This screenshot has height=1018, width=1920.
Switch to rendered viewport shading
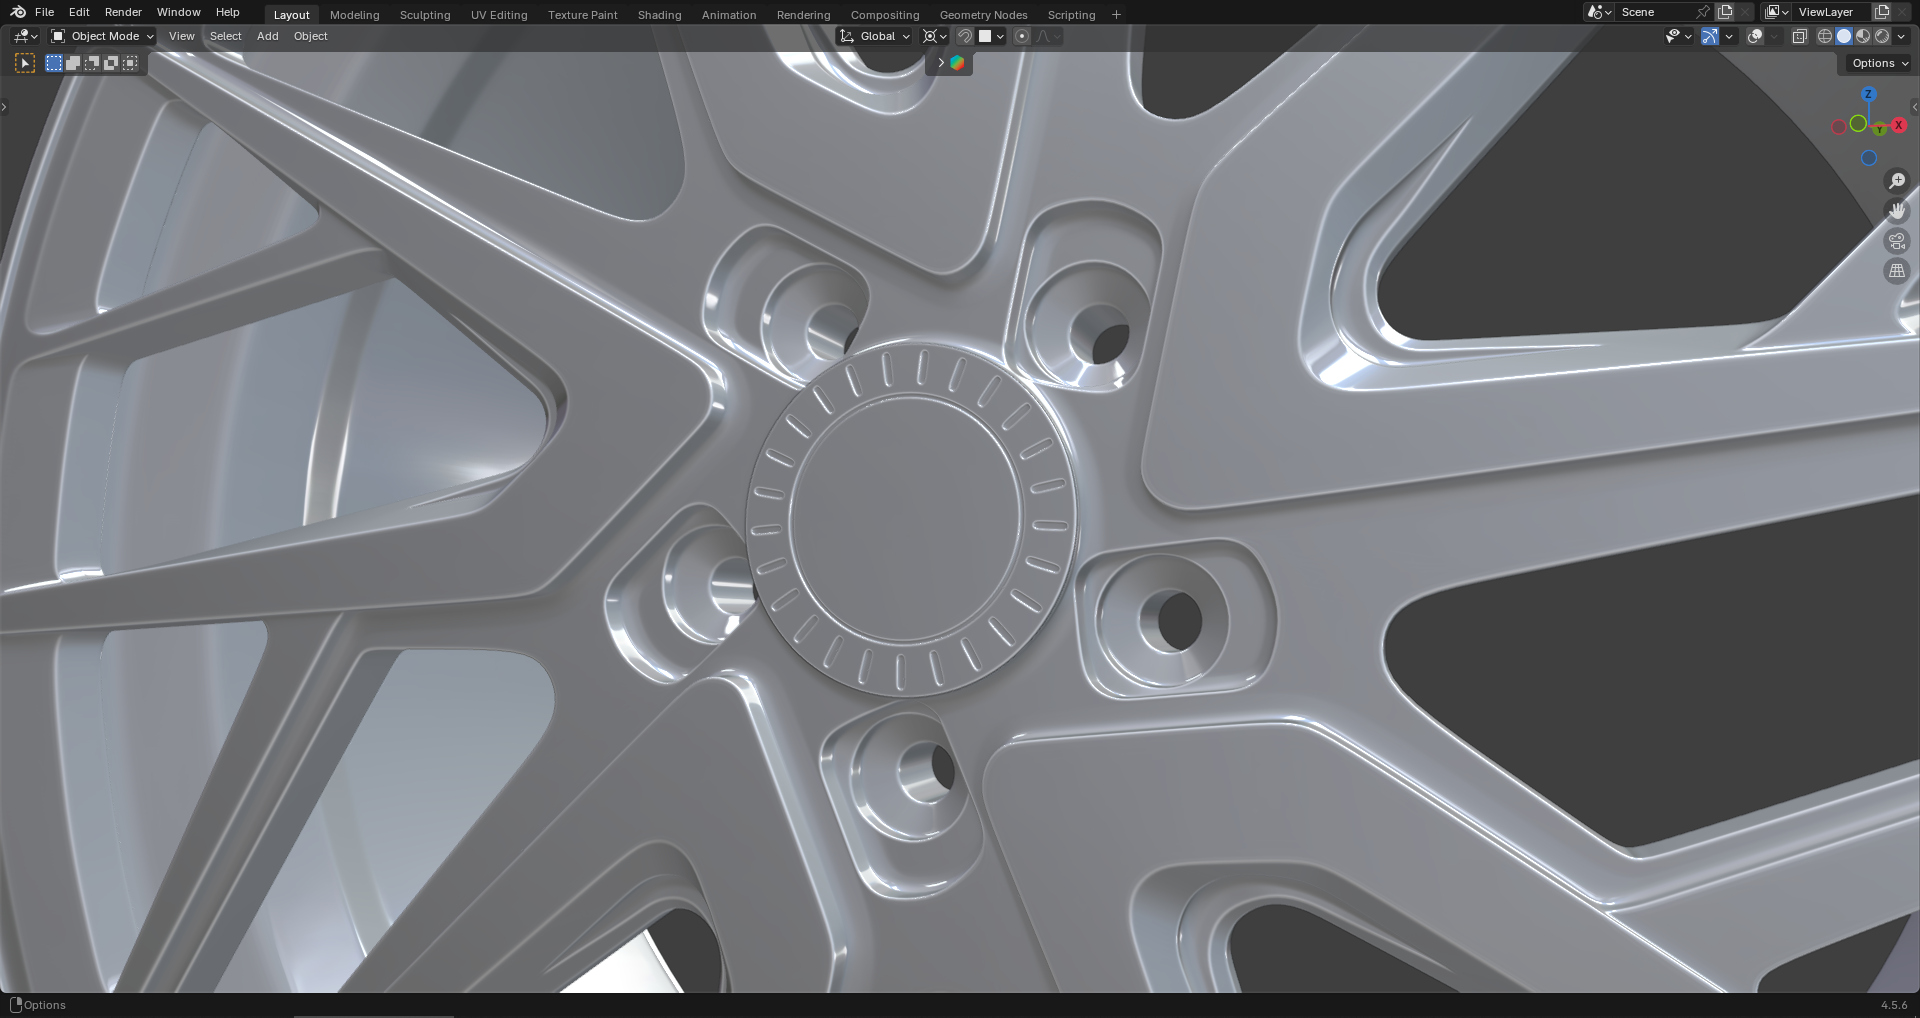click(x=1882, y=36)
